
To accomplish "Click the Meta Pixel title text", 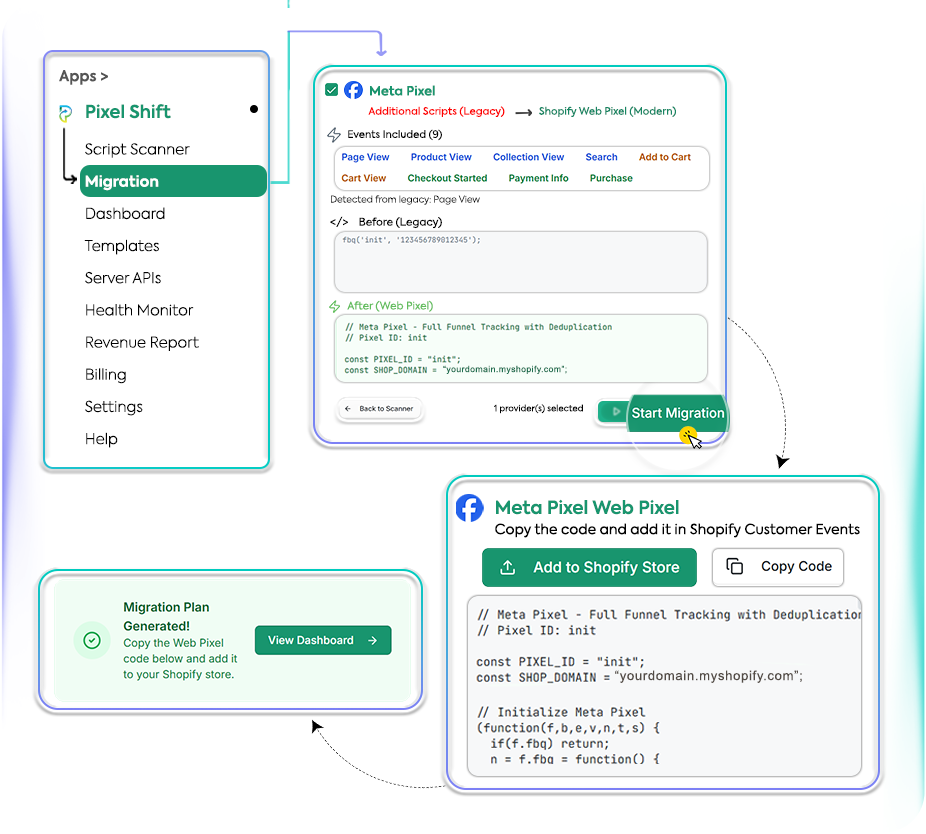I will click(x=402, y=90).
